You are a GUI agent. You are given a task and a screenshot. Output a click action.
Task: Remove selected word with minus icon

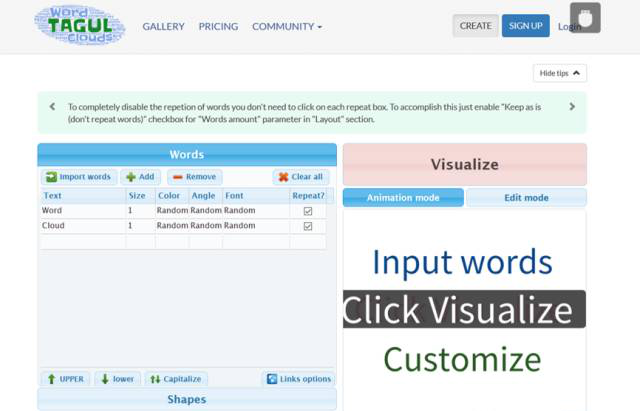coord(194,177)
